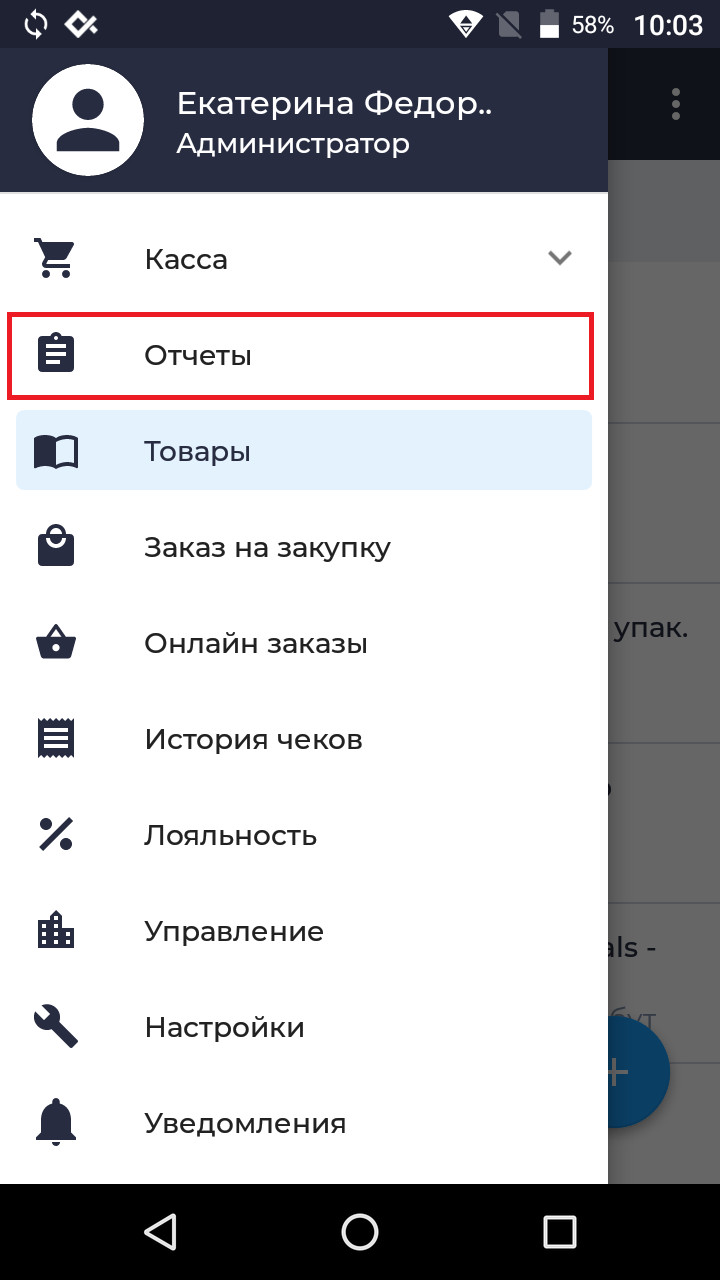Viewport: 720px width, 1280px height.
Task: Tap the shopping bag icon for purchase orders
Action: pyautogui.click(x=56, y=547)
